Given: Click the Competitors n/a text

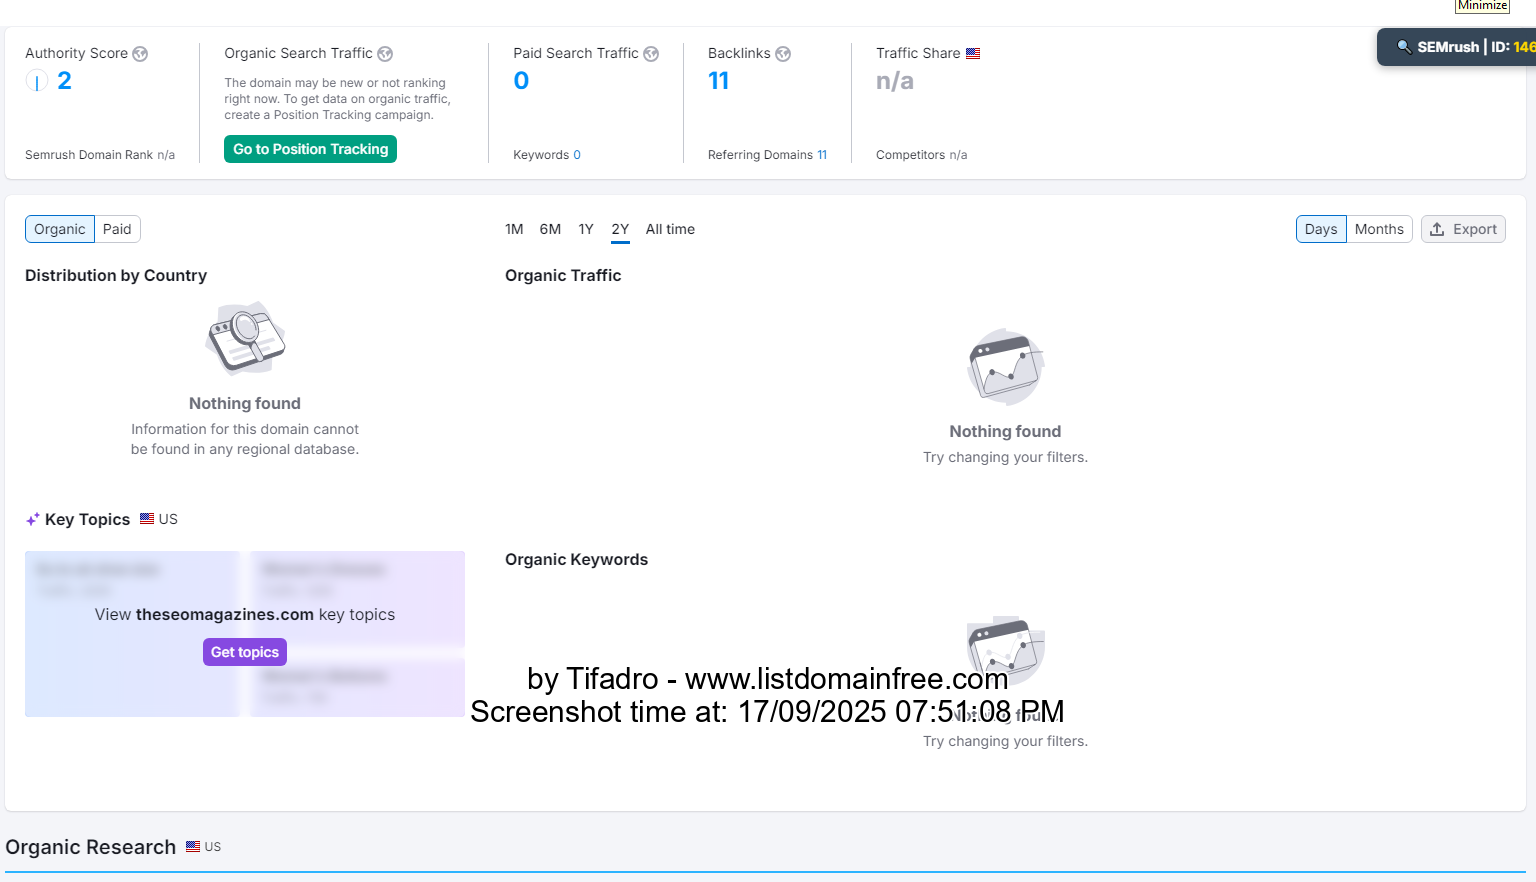Looking at the screenshot, I should (921, 155).
